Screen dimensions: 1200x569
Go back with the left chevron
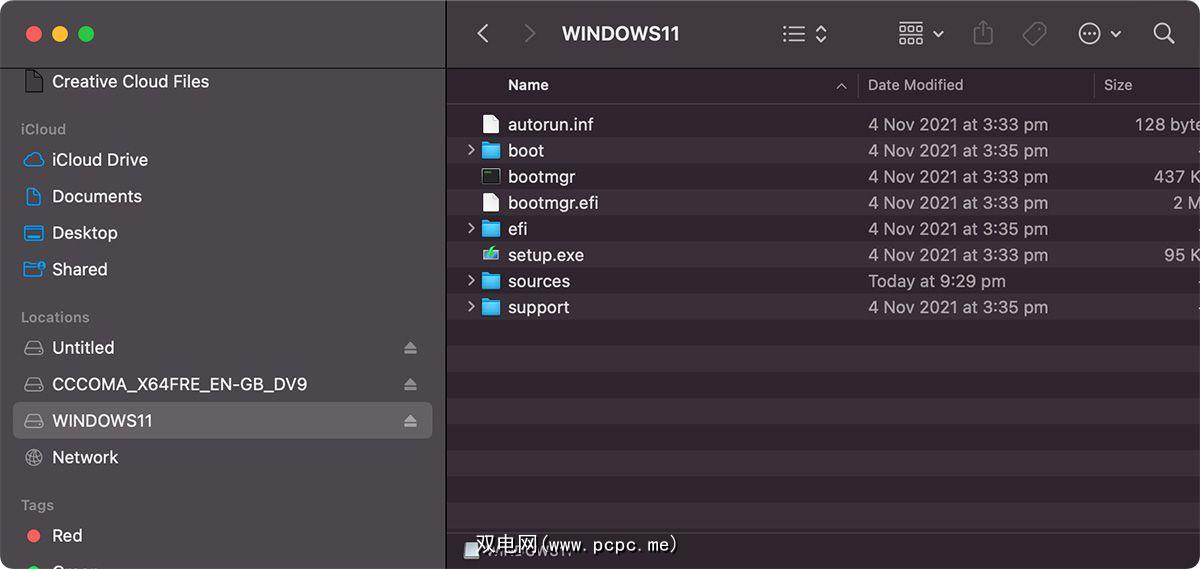[483, 34]
